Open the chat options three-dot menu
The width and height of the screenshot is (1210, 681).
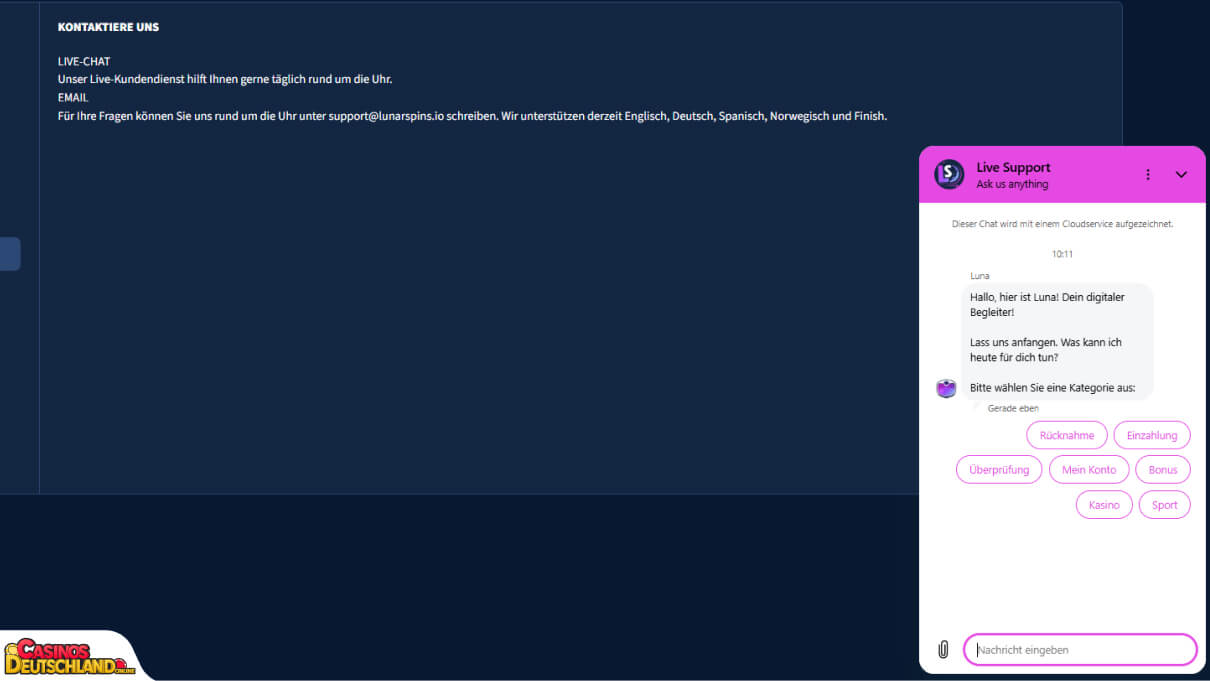[x=1148, y=174]
